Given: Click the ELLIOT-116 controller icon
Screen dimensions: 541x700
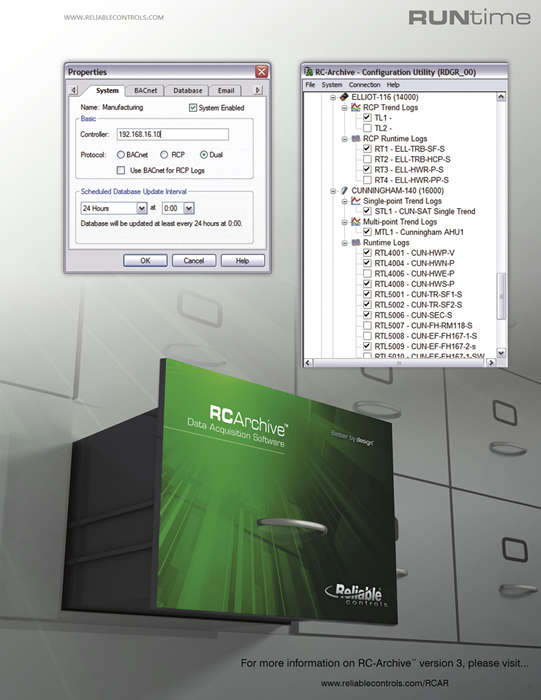Looking at the screenshot, I should pyautogui.click(x=344, y=97).
